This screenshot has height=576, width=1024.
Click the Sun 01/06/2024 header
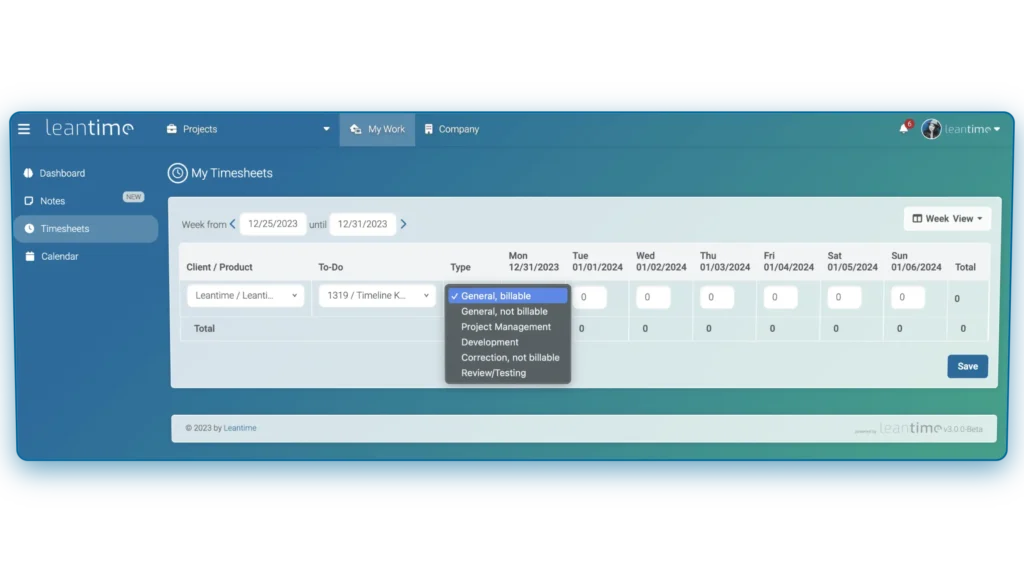point(916,261)
